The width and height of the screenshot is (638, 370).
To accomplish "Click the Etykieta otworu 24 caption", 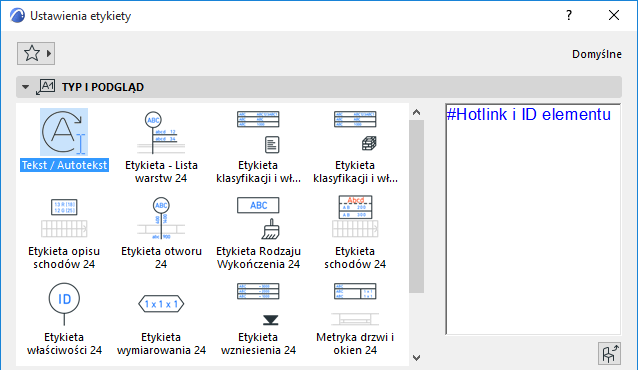I will 161,258.
